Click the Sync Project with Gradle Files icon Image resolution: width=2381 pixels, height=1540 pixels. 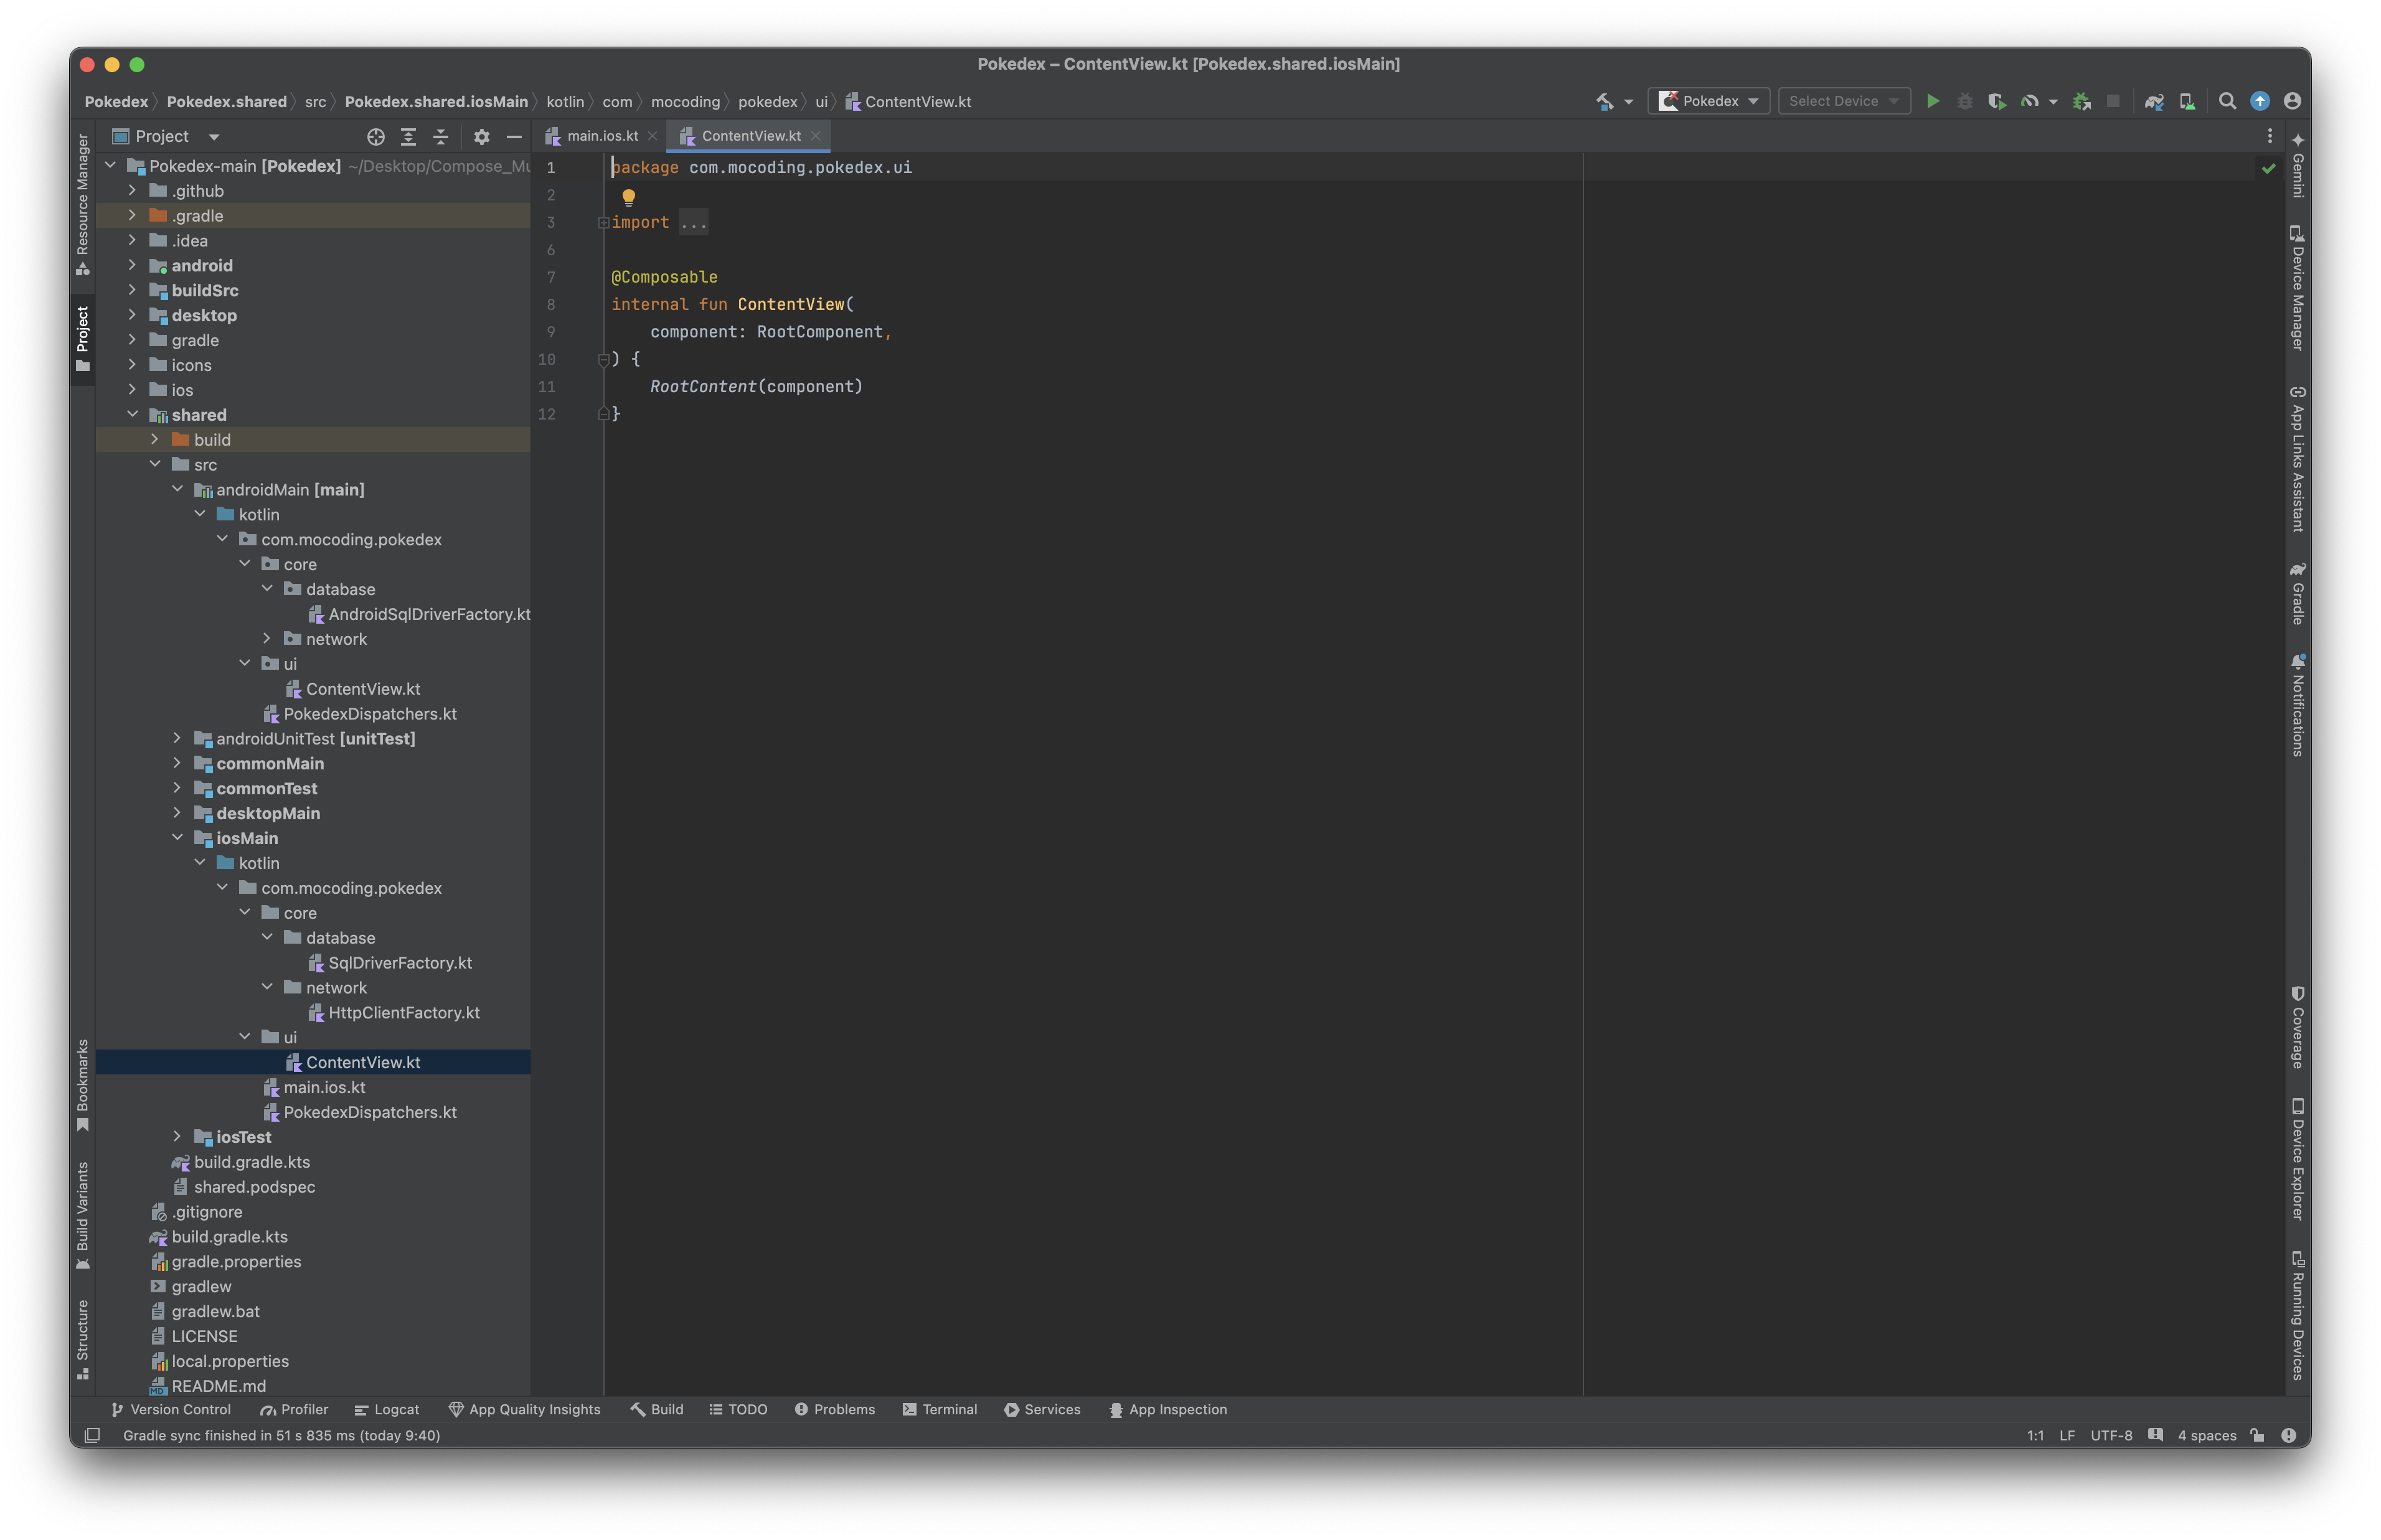click(x=2154, y=101)
